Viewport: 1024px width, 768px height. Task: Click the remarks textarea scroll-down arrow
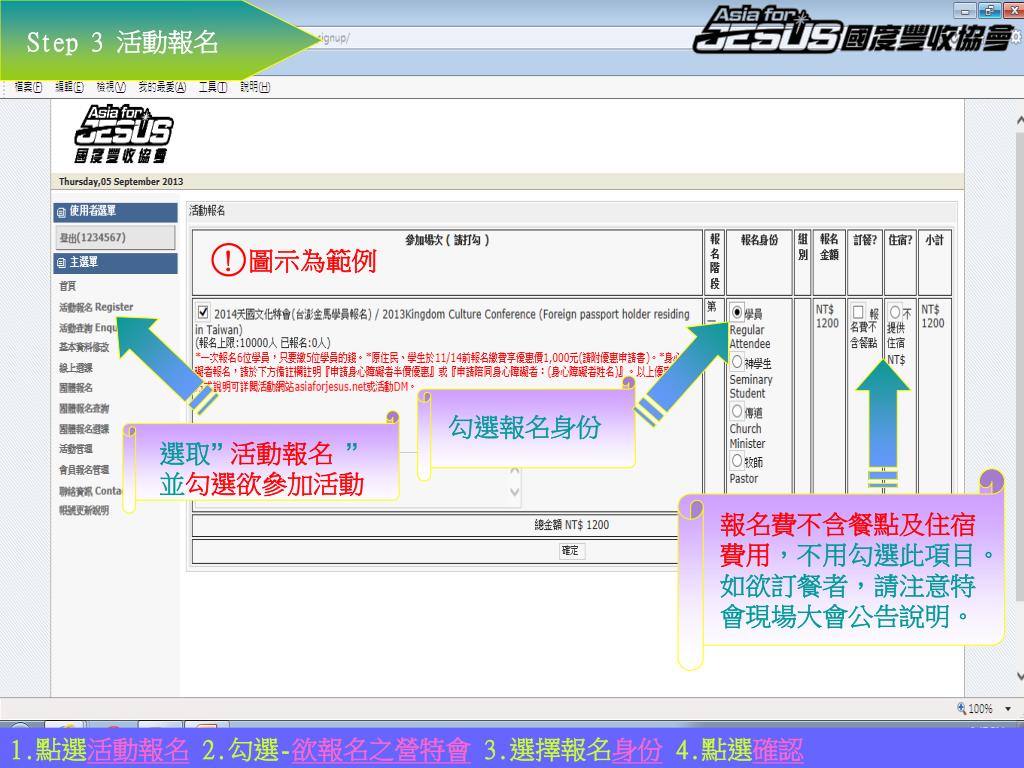pyautogui.click(x=515, y=492)
